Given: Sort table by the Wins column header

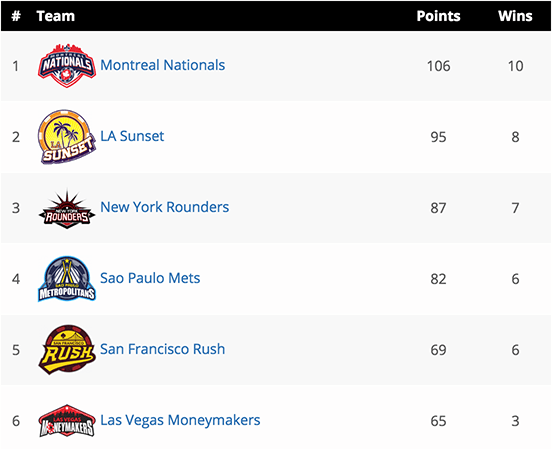Looking at the screenshot, I should point(515,16).
